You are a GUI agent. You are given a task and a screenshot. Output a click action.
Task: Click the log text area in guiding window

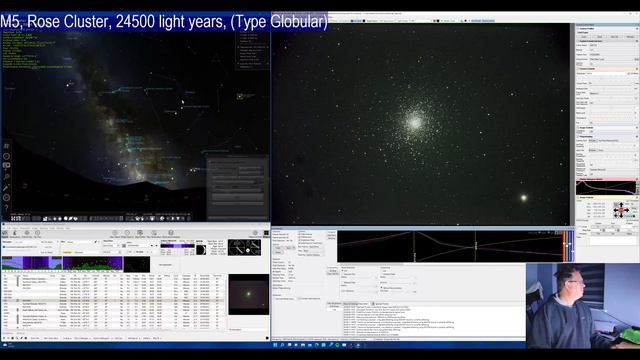[x=434, y=322]
